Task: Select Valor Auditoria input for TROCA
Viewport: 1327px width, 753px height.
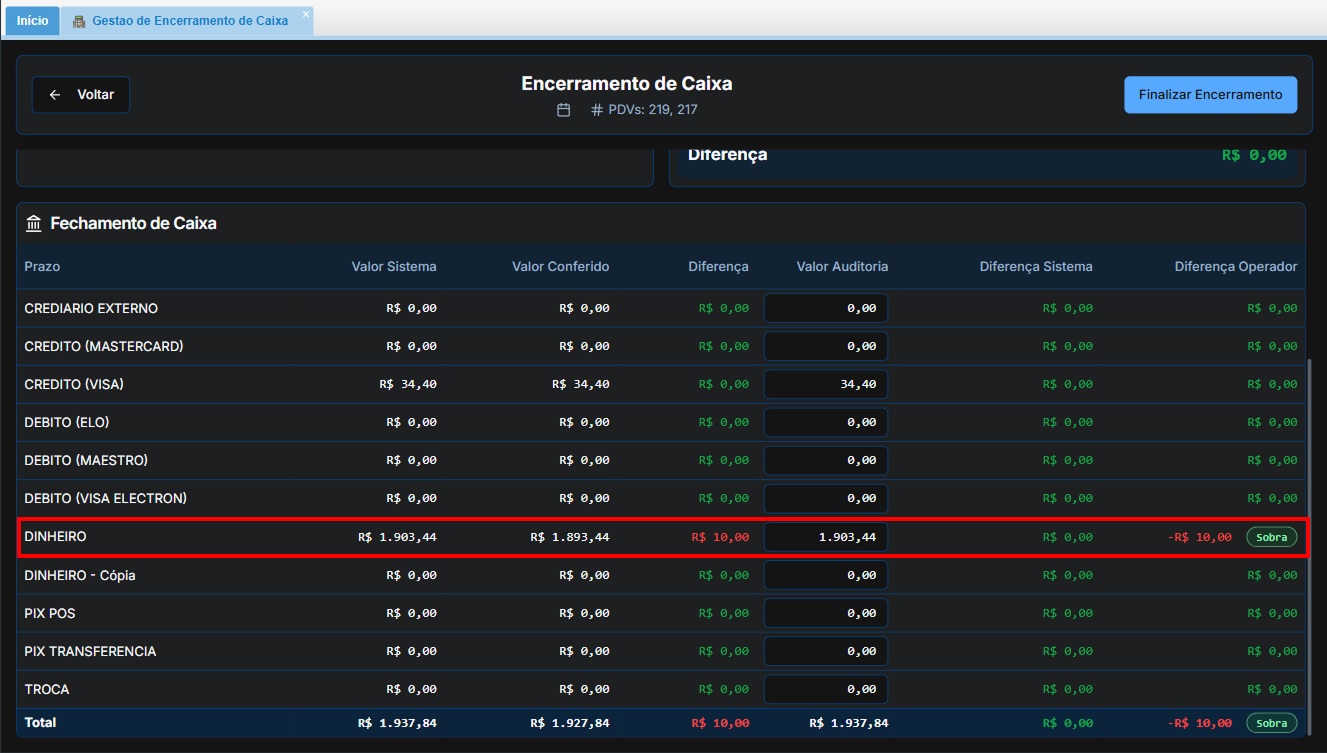Action: [x=826, y=689]
